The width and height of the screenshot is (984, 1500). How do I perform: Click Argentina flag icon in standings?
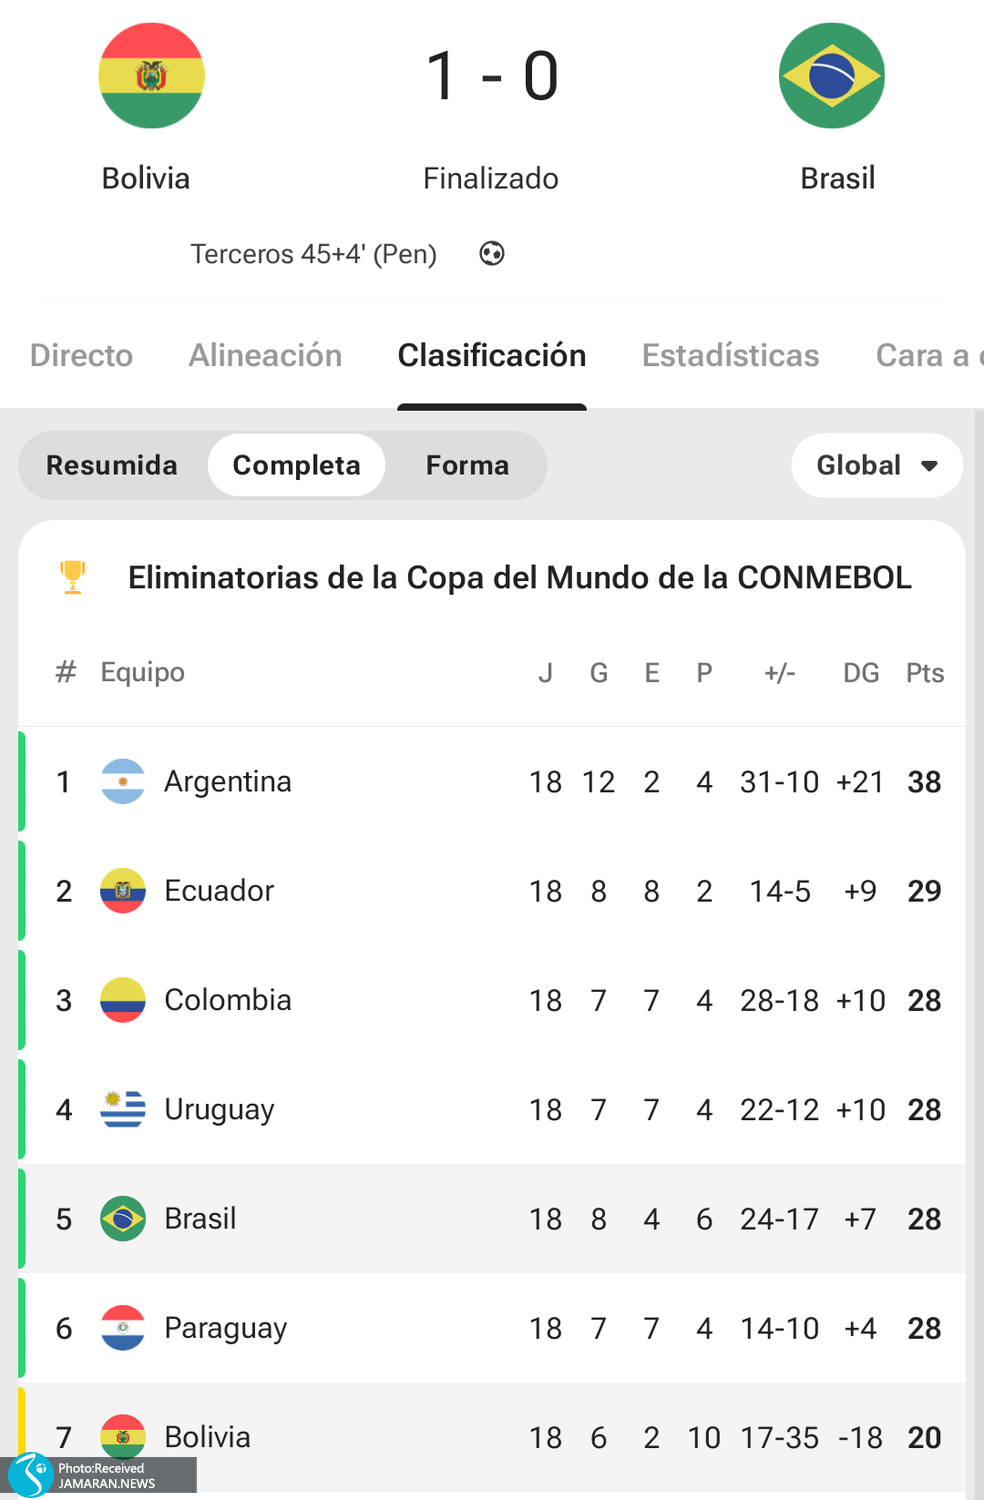point(123,782)
